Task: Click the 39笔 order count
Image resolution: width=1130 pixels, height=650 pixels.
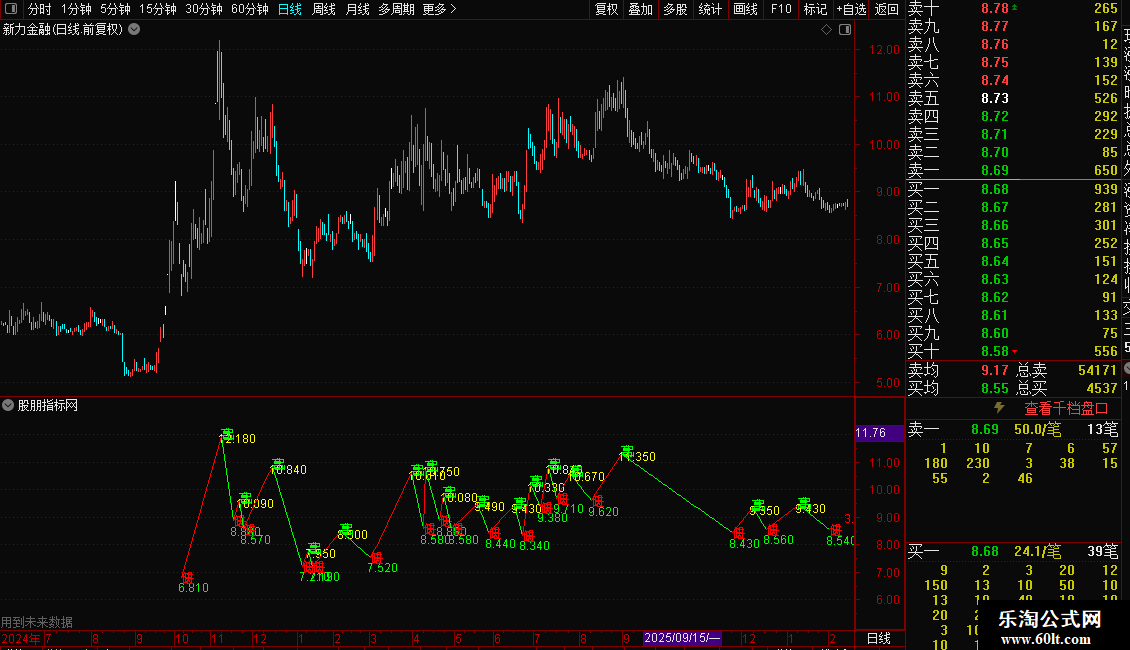Action: [x=1103, y=552]
